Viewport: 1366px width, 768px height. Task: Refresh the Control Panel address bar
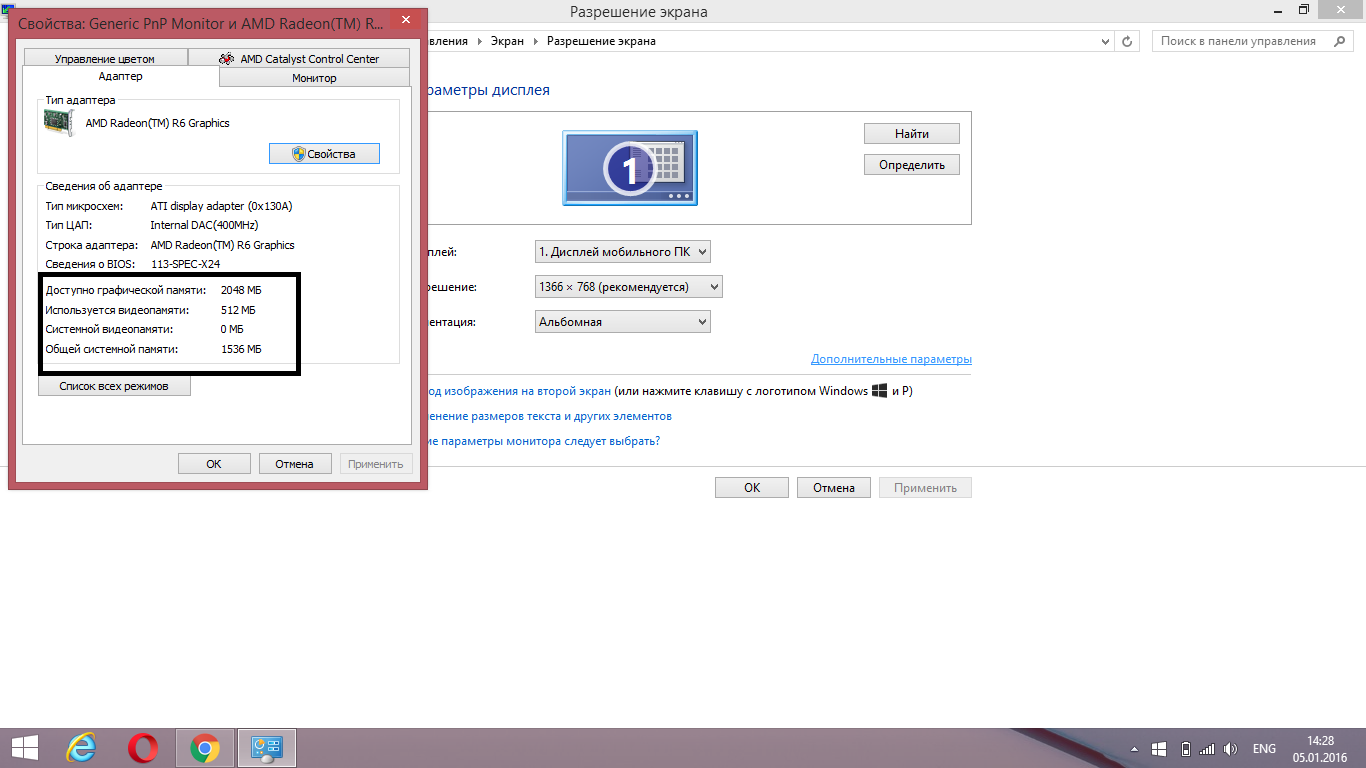[1128, 41]
